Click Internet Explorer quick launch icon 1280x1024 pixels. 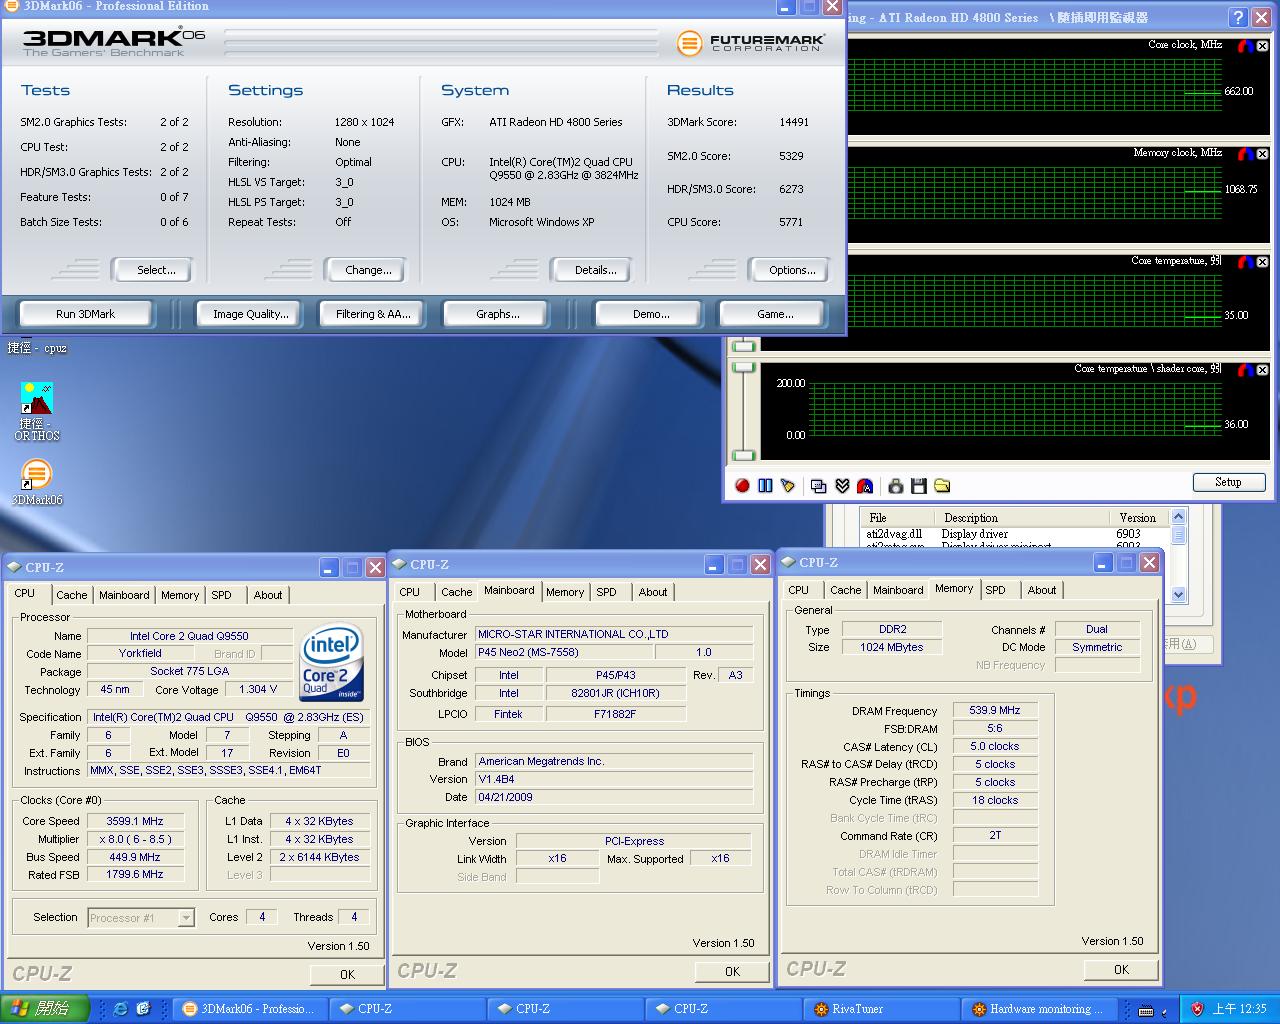(x=121, y=1009)
